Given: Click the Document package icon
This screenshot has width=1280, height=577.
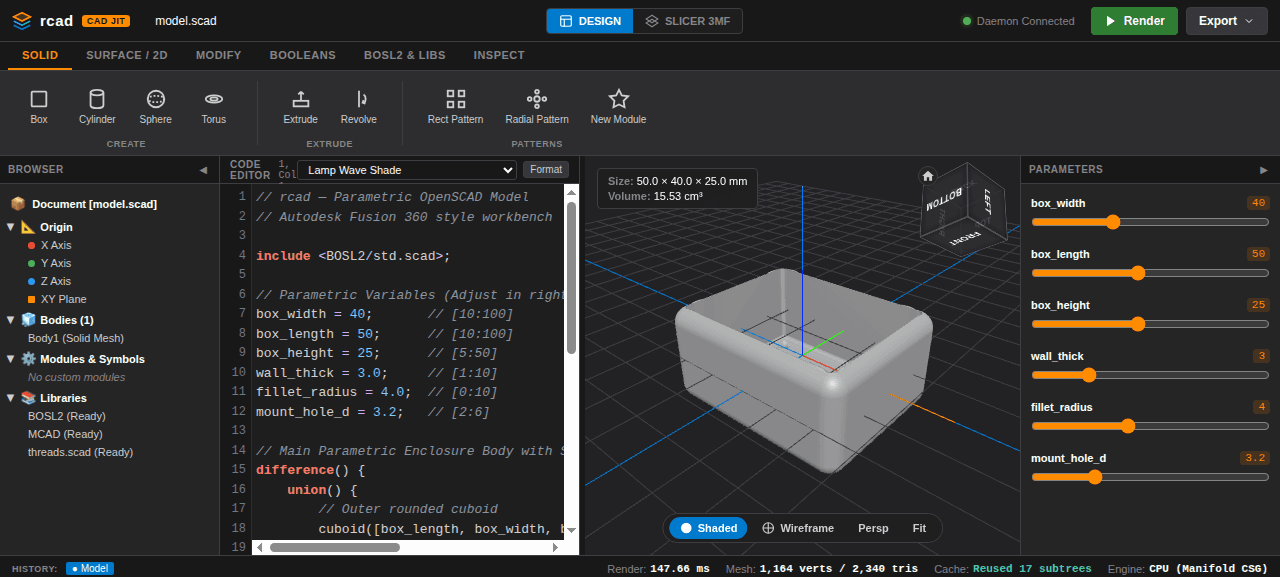Looking at the screenshot, I should 18,203.
